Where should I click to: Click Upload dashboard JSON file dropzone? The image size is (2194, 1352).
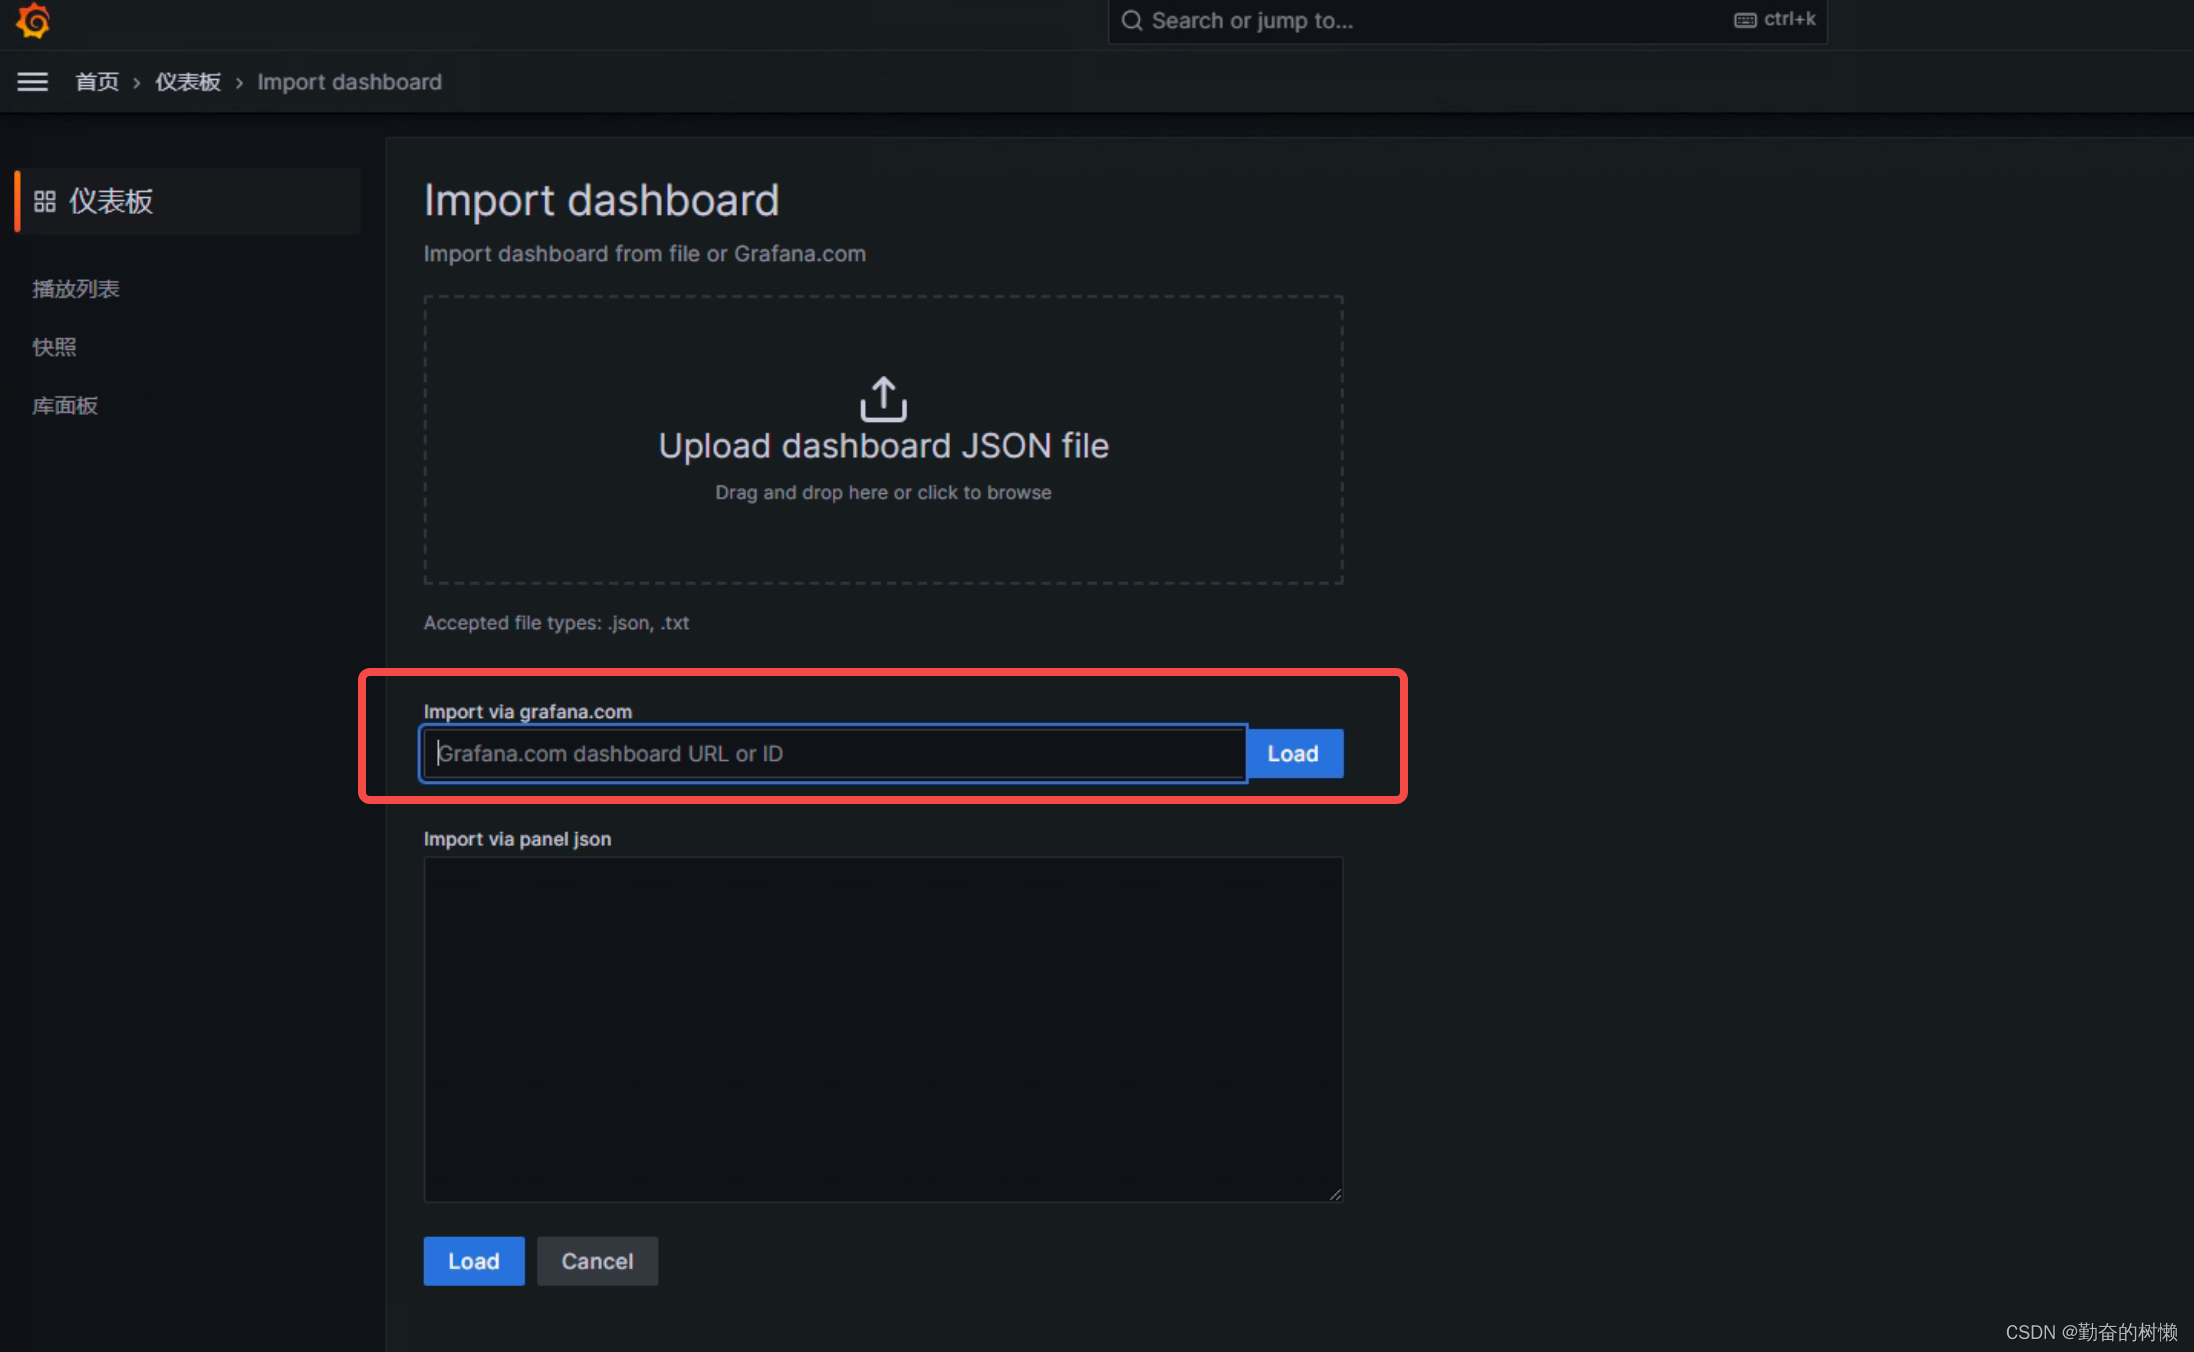[x=883, y=439]
